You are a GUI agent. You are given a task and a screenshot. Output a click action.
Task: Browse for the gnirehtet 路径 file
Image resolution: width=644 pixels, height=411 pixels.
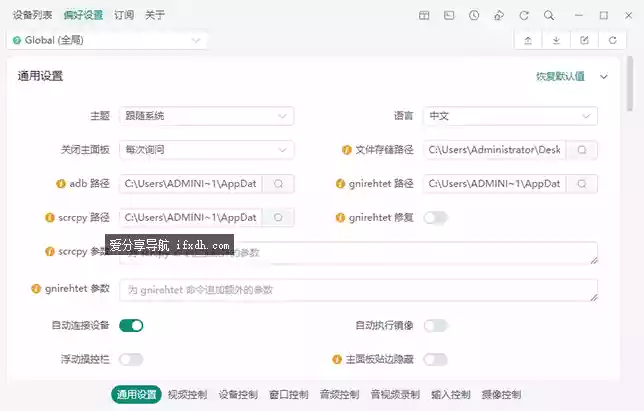coord(582,184)
